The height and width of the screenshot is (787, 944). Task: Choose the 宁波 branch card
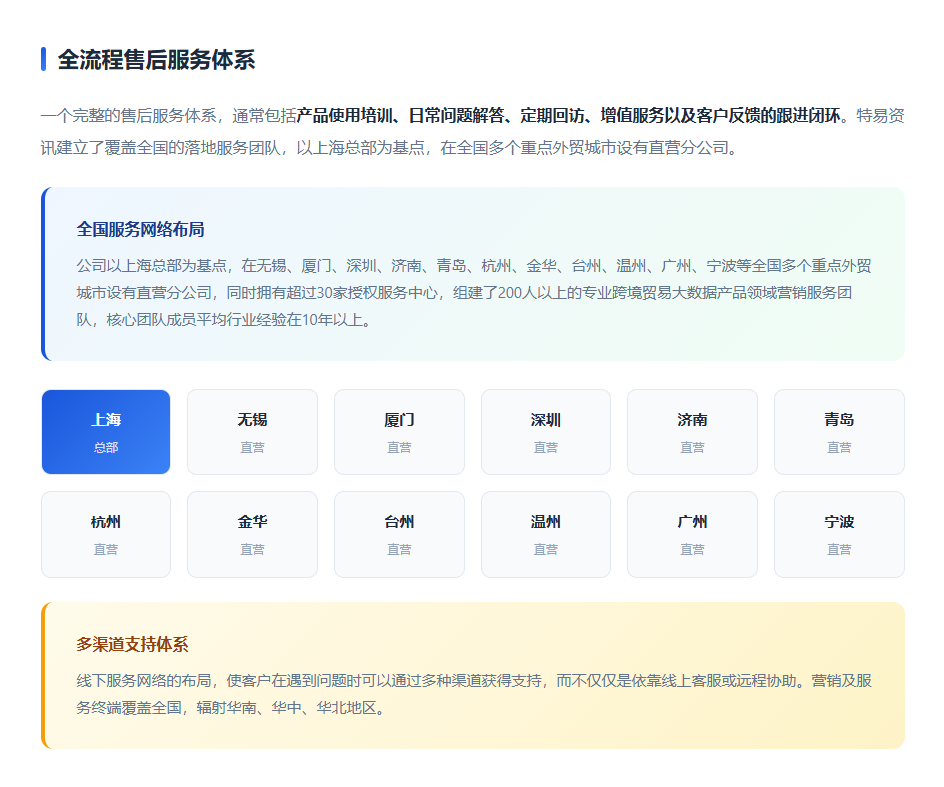point(839,534)
